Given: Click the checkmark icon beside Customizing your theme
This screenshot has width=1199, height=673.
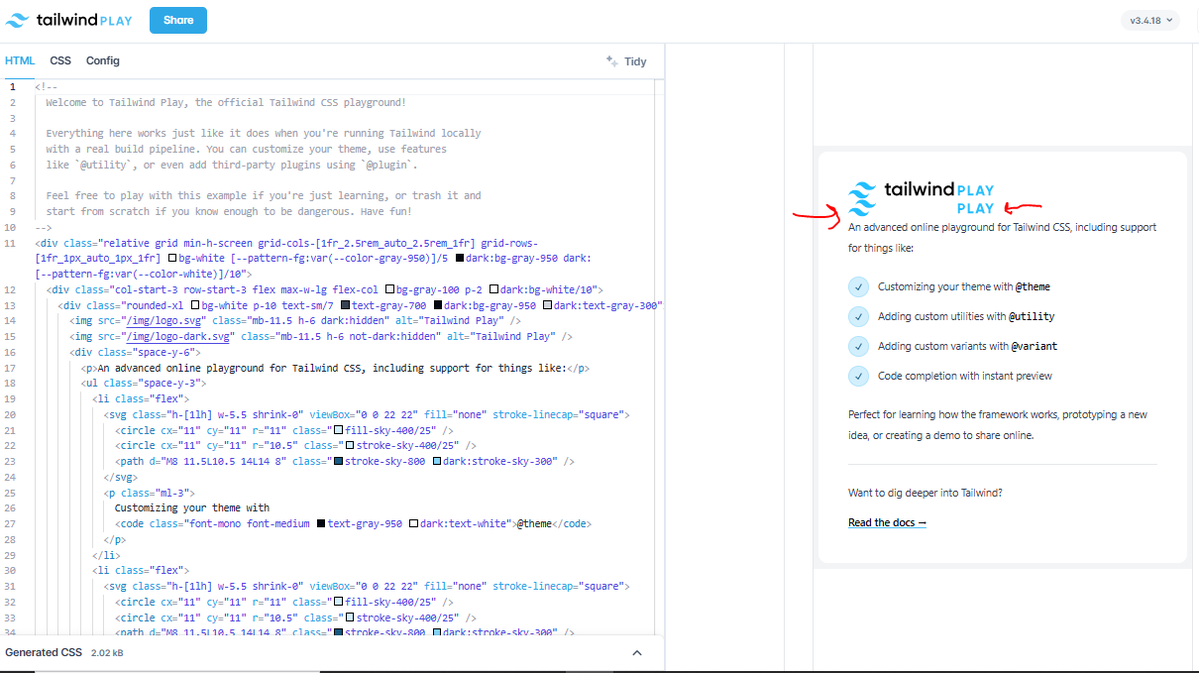Looking at the screenshot, I should [x=857, y=287].
